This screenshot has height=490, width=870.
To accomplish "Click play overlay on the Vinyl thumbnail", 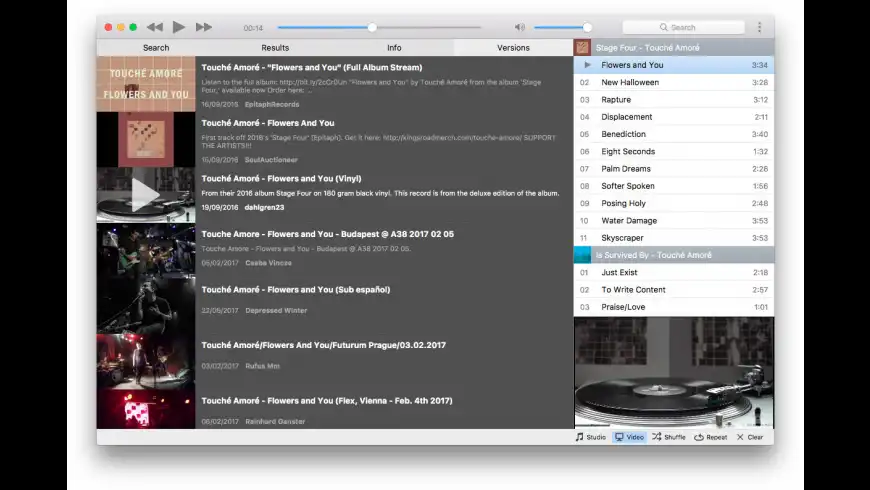I will [x=145, y=195].
